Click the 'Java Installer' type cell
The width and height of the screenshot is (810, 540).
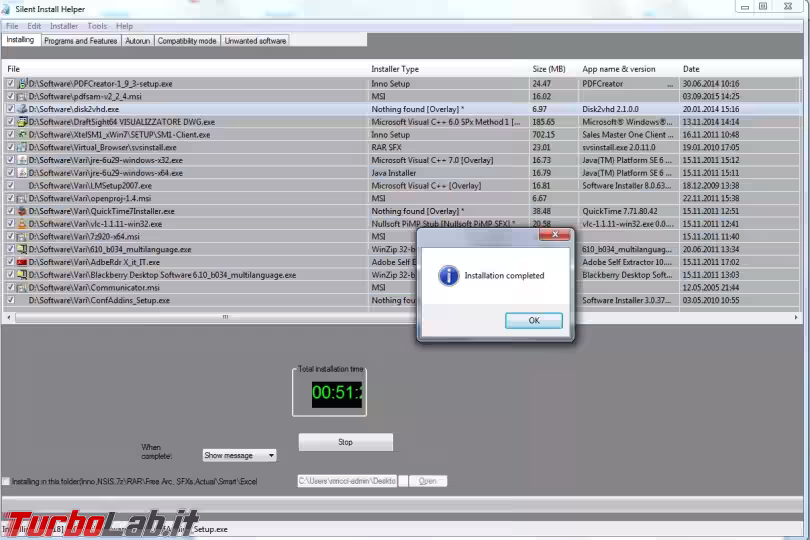394,173
